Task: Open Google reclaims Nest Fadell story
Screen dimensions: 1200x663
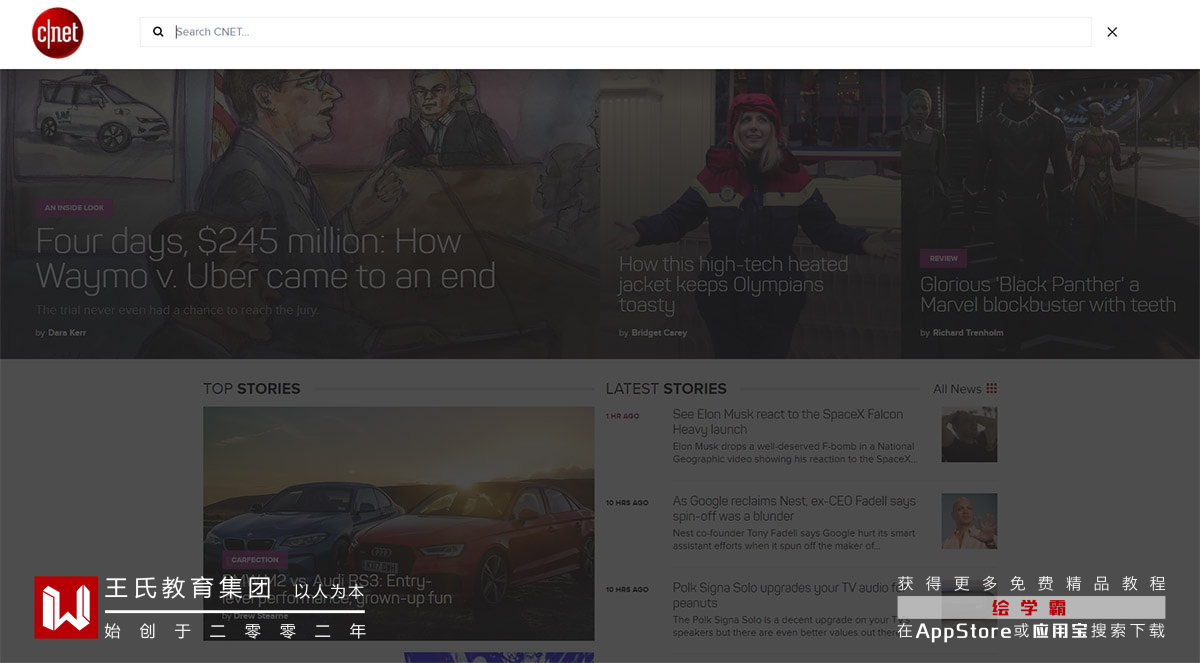Action: [x=794, y=509]
